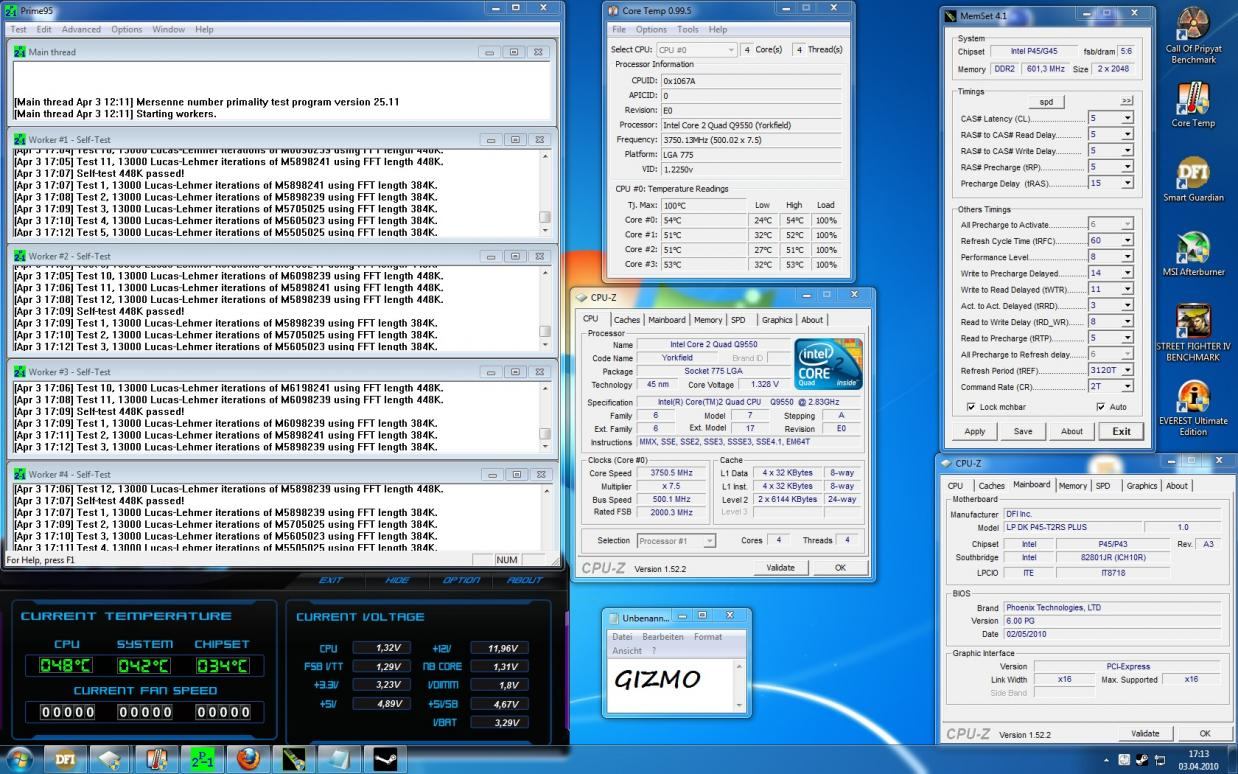Open Firefox from the taskbar
Viewport: 1238px width, 774px height.
248,759
